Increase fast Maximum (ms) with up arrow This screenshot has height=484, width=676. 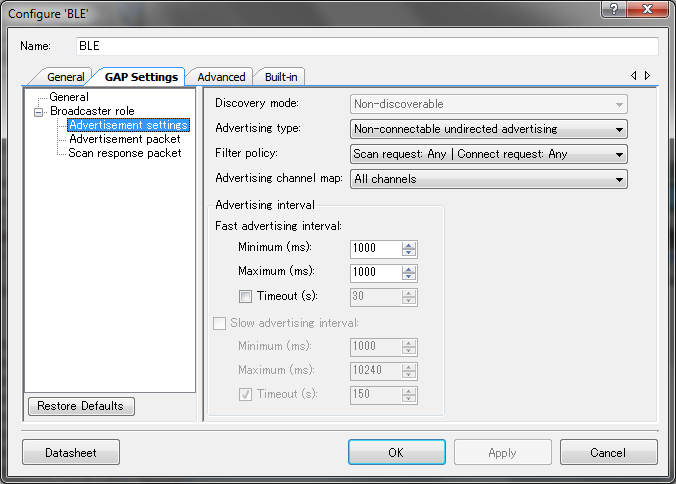coord(409,269)
